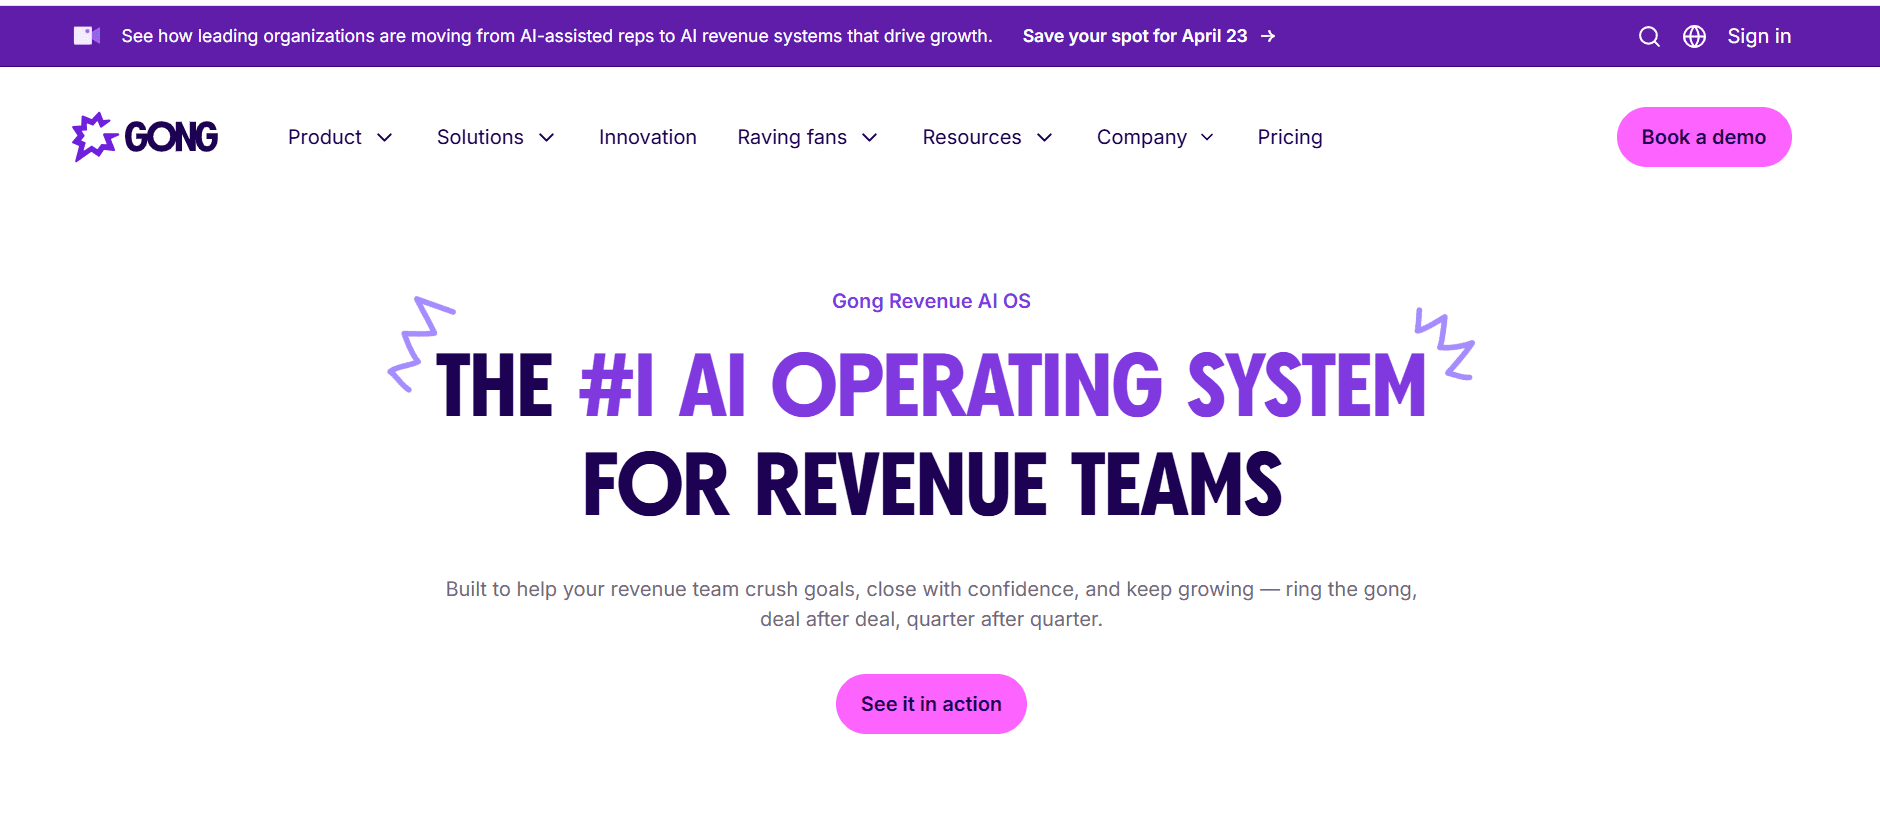Go to the Innovation page
Screen dimensions: 1880x836
pyautogui.click(x=648, y=137)
